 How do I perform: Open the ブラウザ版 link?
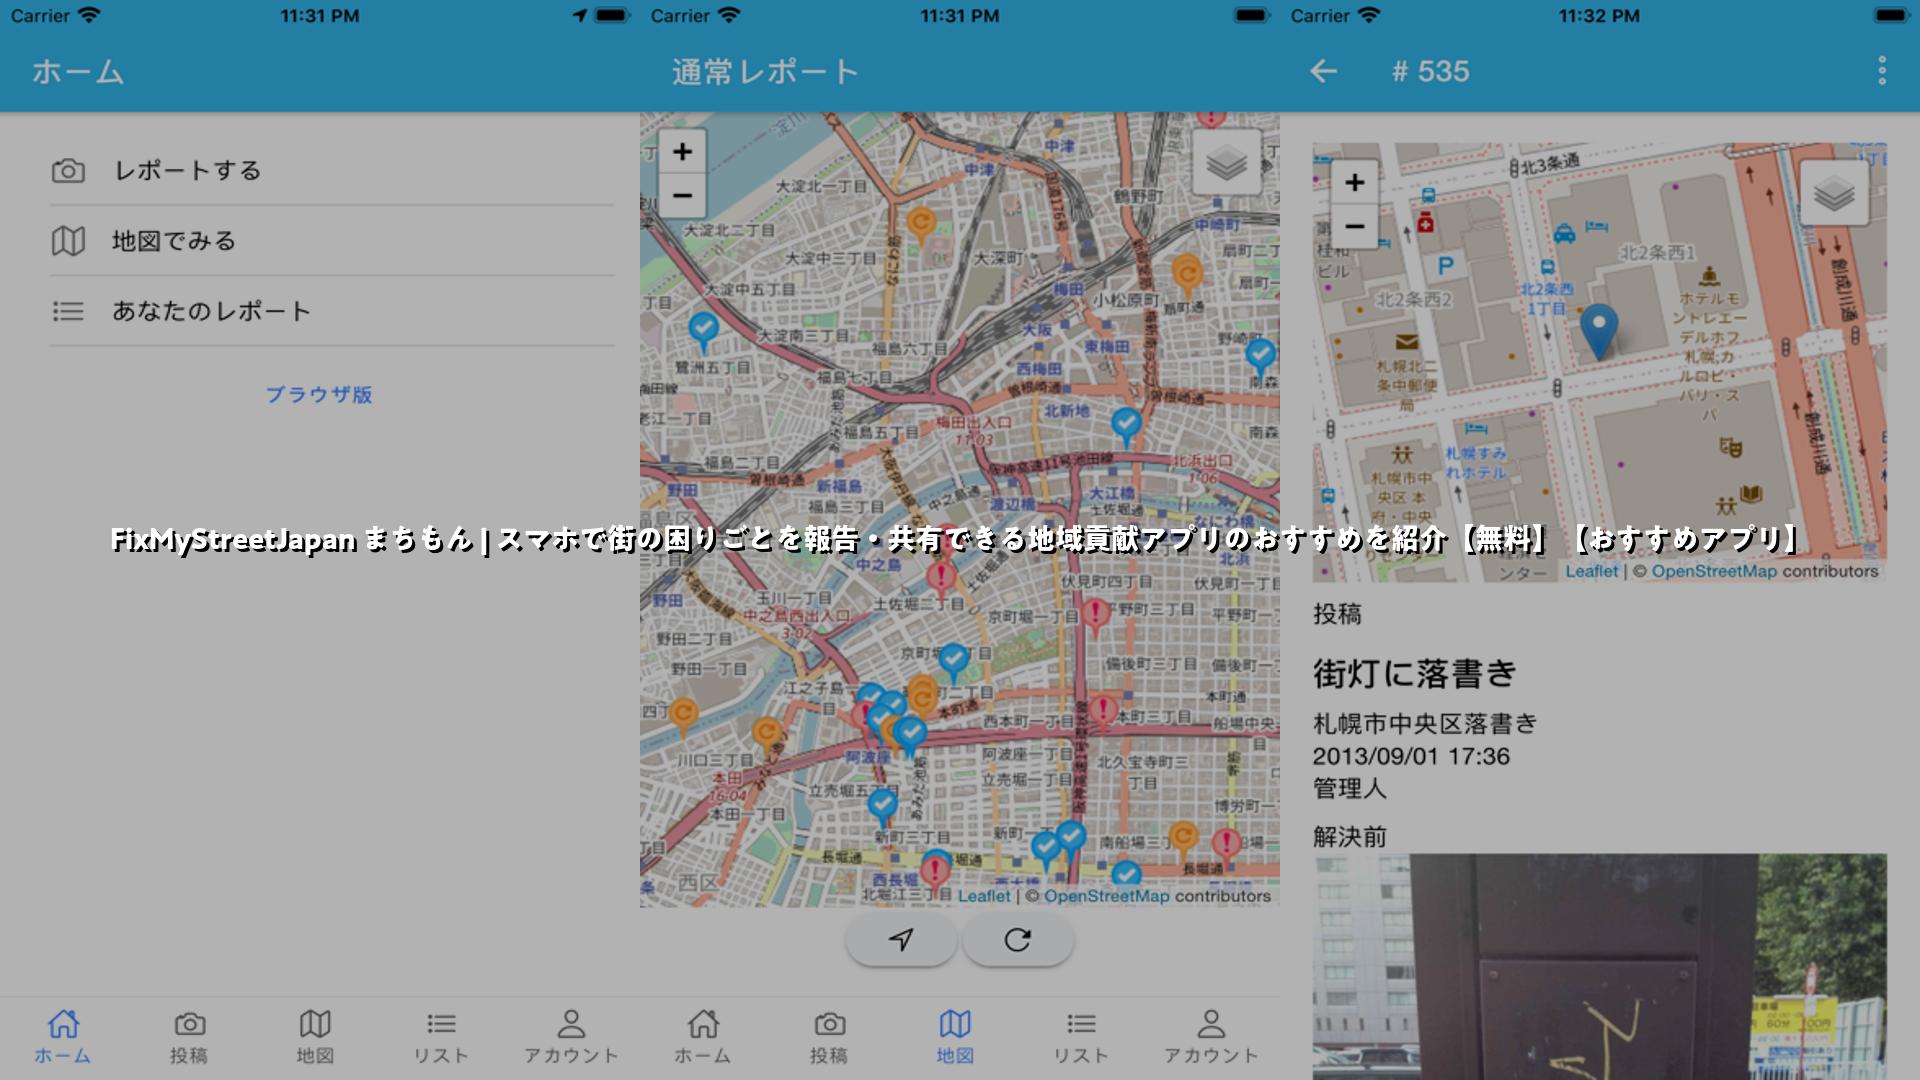(x=319, y=394)
